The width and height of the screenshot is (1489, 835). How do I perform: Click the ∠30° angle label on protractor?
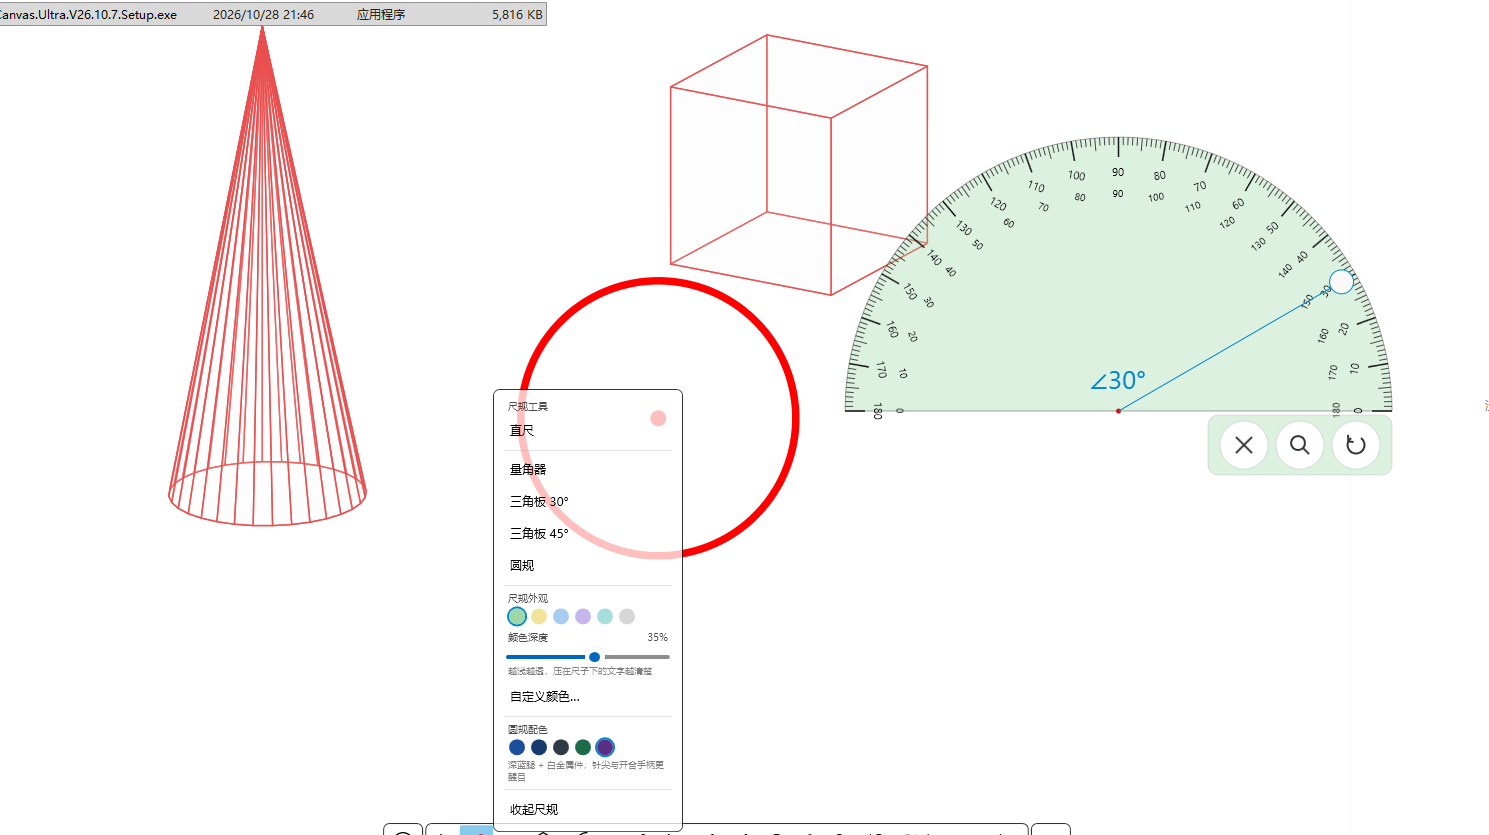(x=1118, y=380)
